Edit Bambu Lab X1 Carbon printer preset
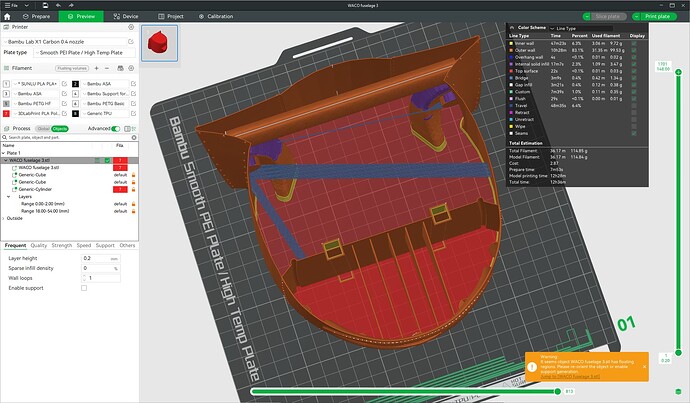Screen dimensions: 690x403 pyautogui.click(x=131, y=41)
